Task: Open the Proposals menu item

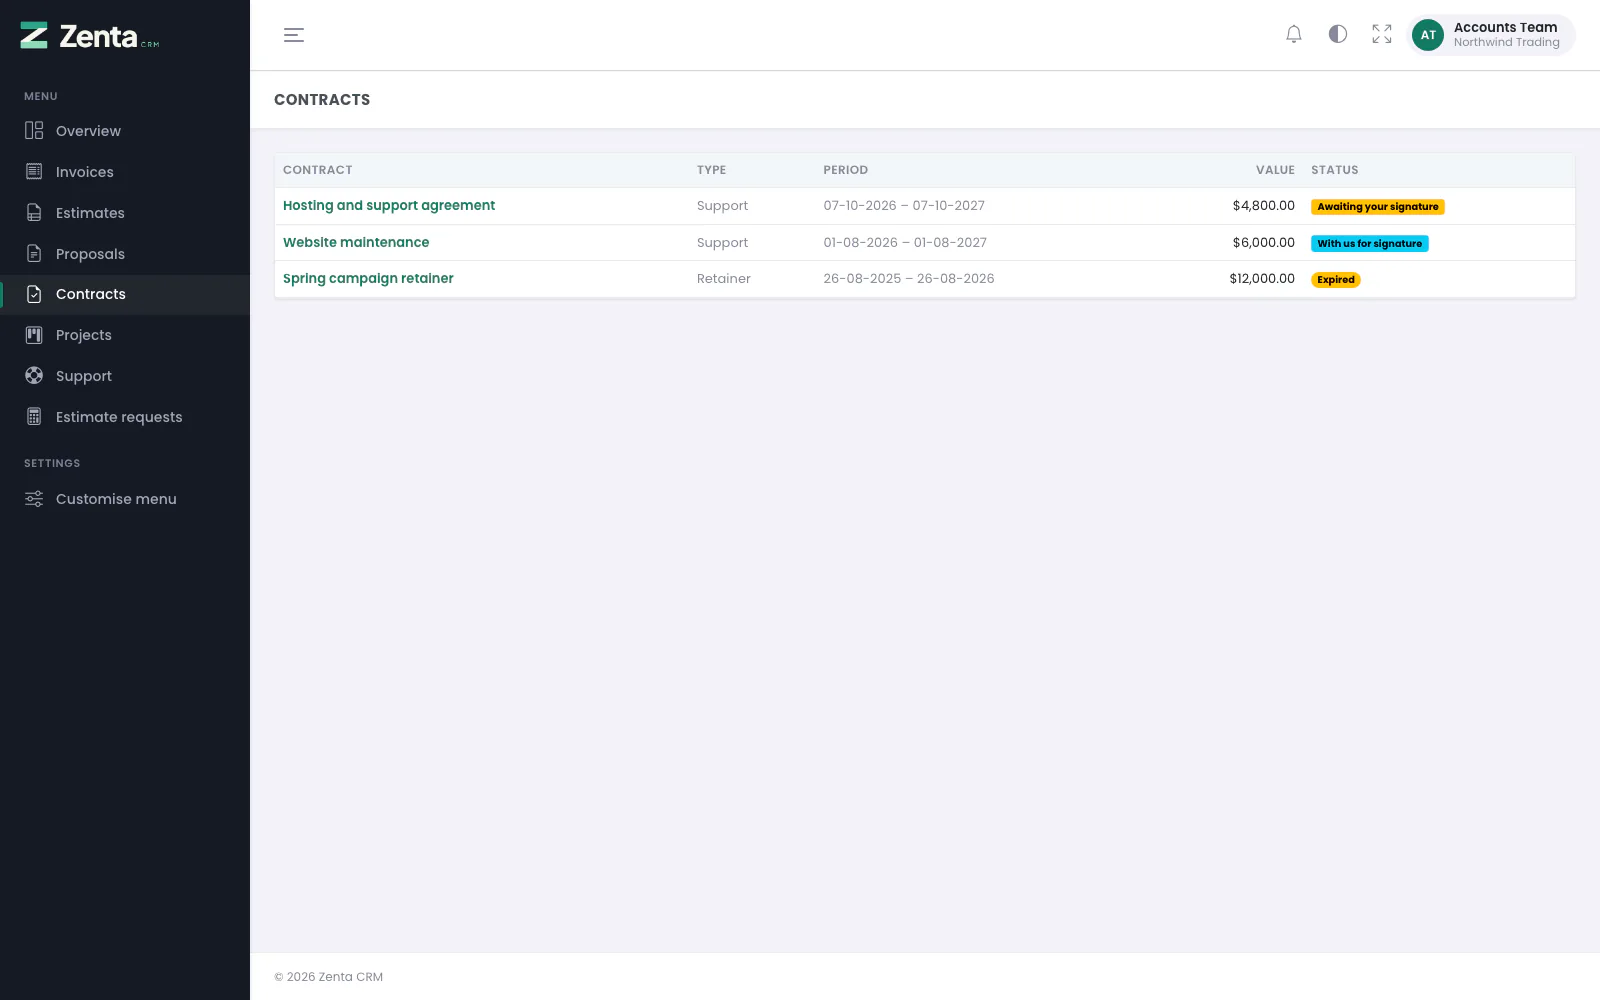Action: pyautogui.click(x=125, y=254)
